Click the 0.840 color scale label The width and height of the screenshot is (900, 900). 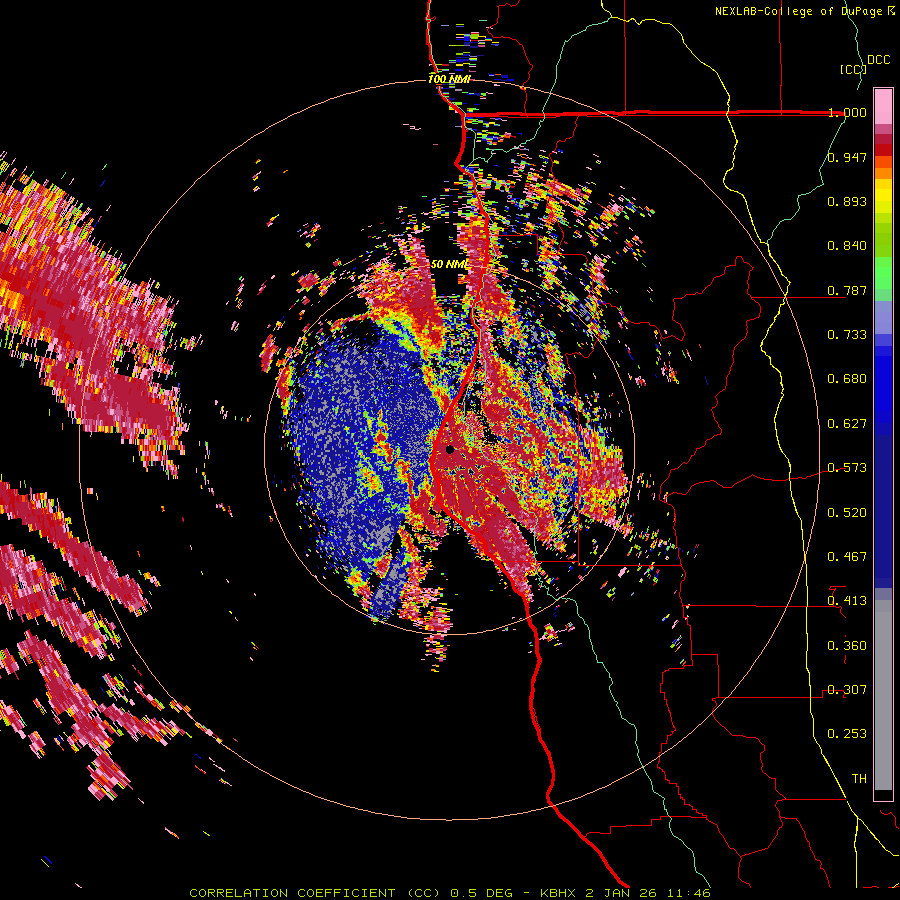(x=847, y=246)
